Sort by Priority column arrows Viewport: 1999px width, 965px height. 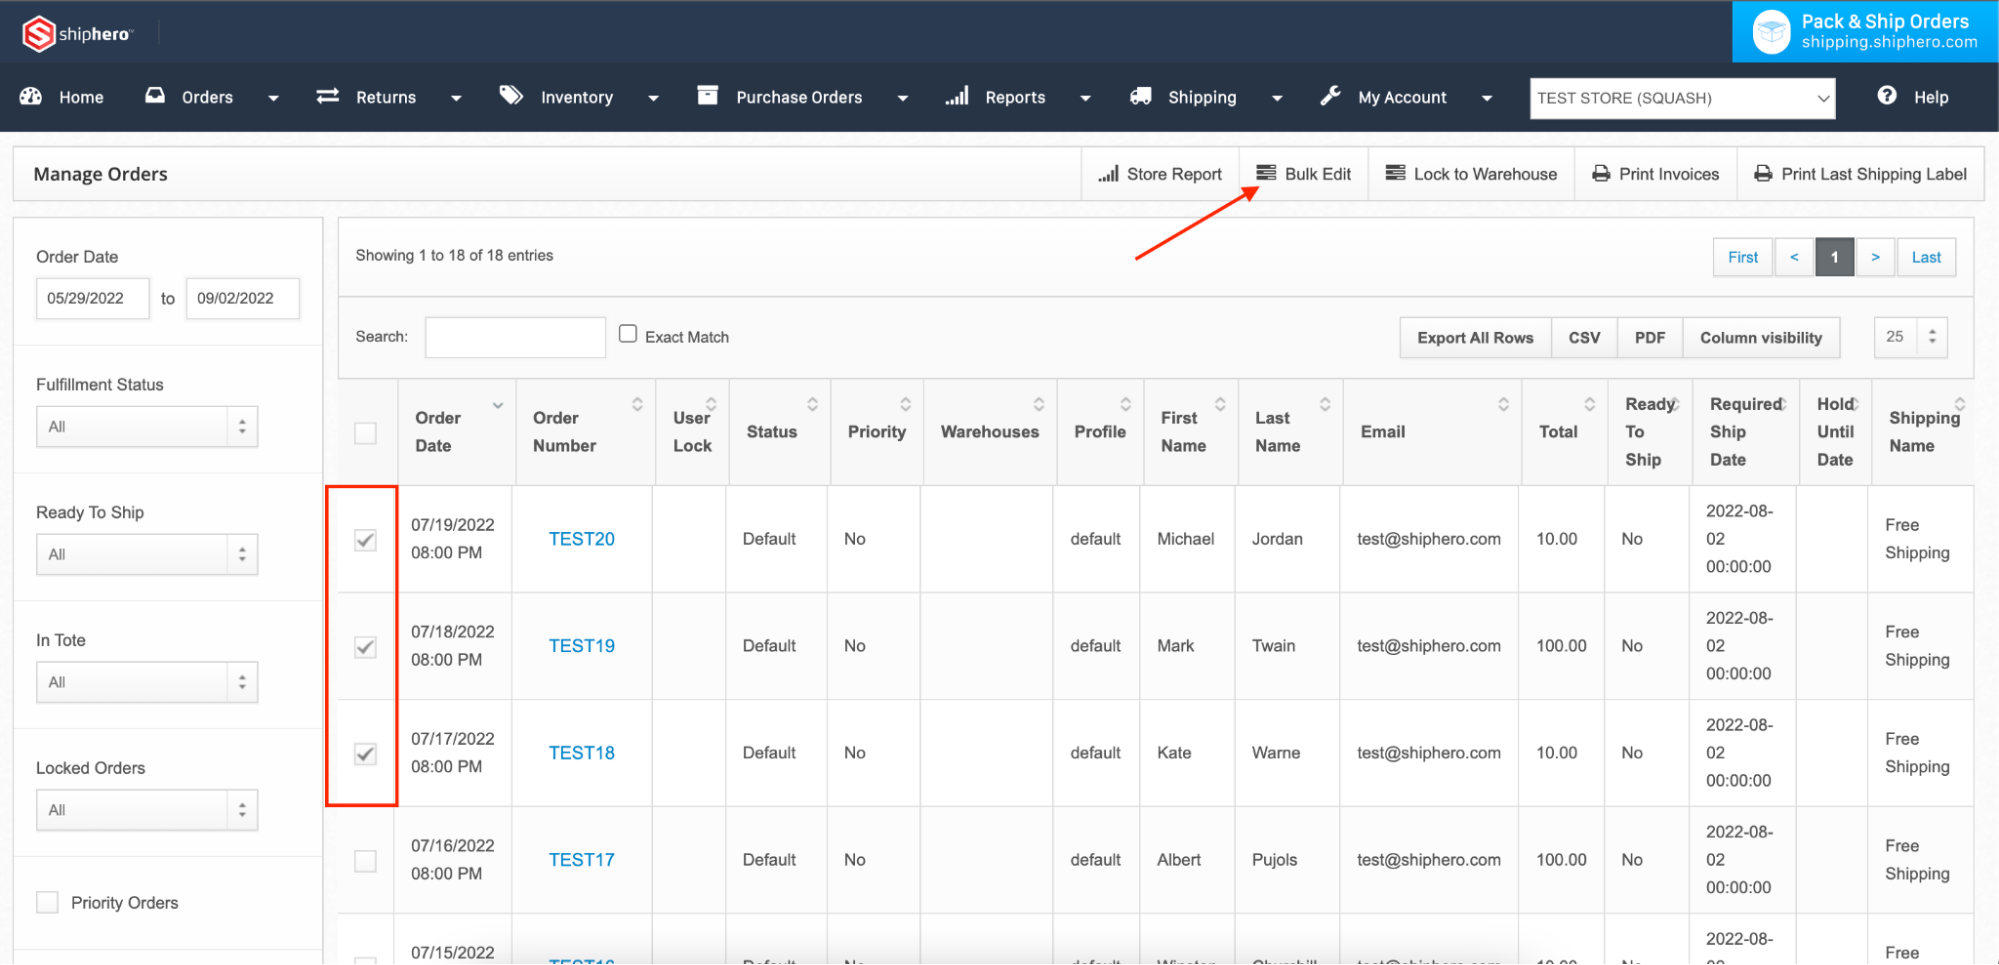coord(905,404)
